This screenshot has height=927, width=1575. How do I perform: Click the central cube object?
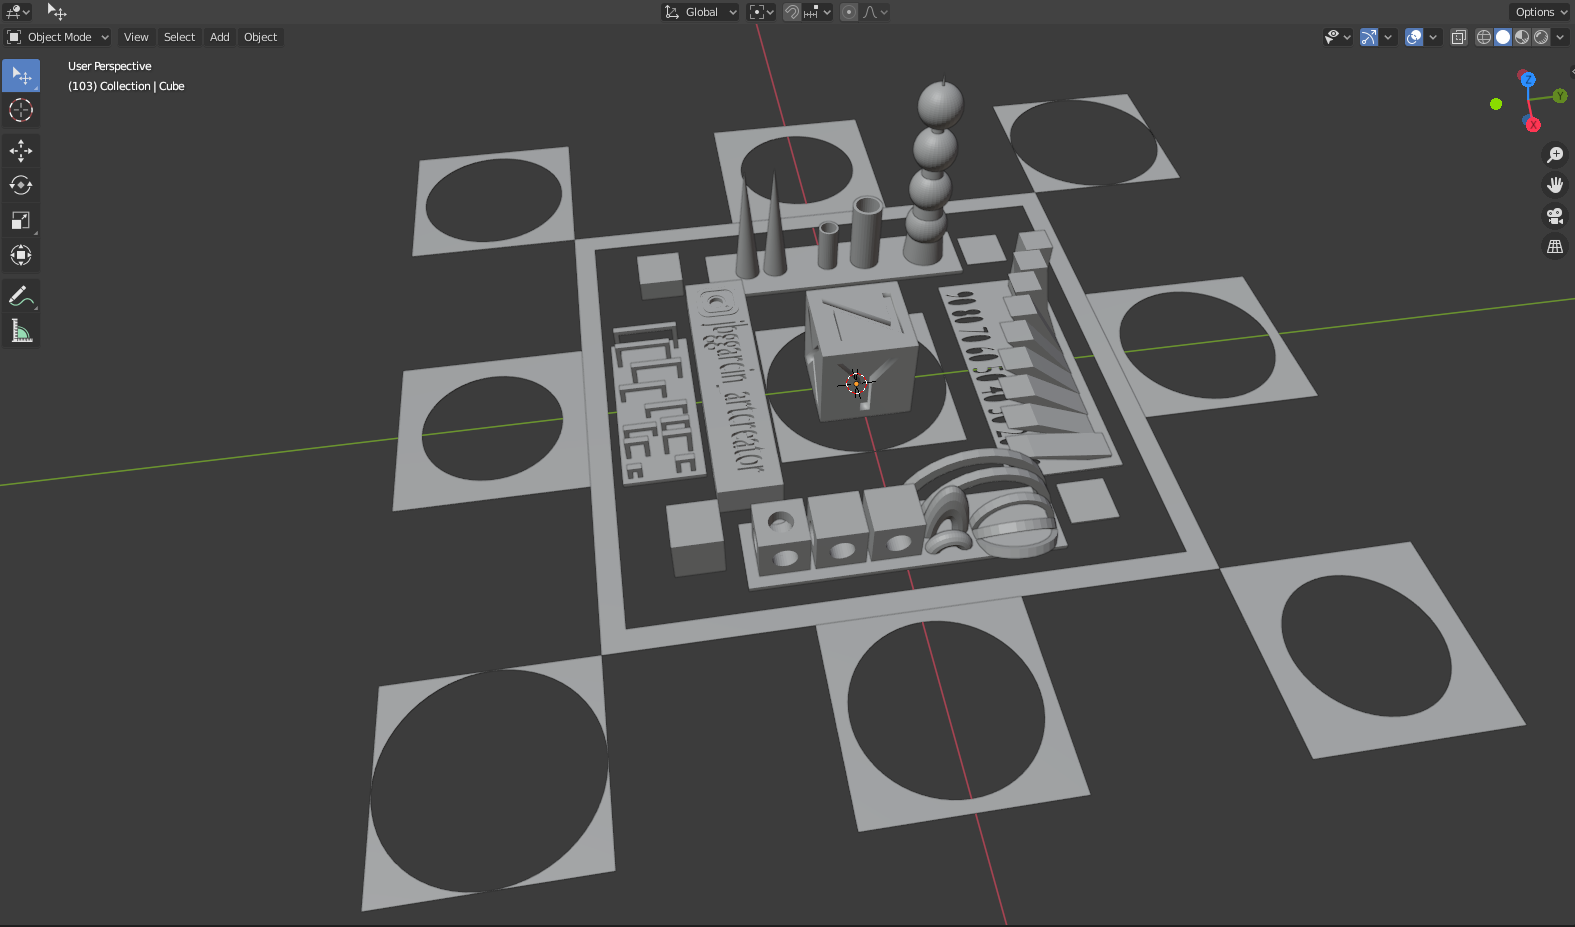(x=861, y=351)
